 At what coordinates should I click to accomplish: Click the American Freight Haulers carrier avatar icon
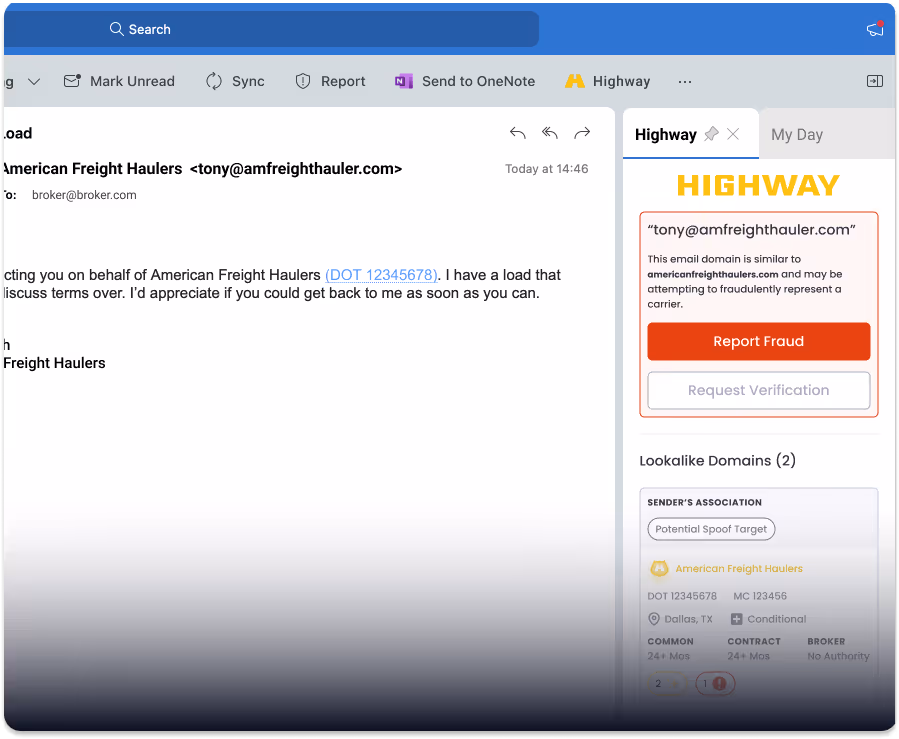[659, 569]
